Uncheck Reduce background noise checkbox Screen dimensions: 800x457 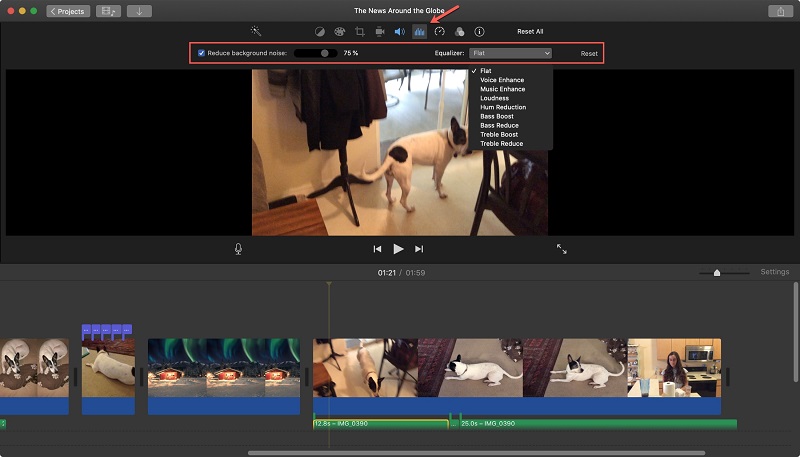[202, 53]
